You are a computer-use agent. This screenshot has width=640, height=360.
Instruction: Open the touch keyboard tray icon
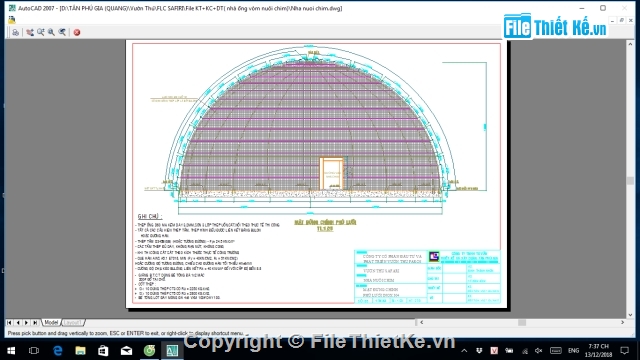(556, 351)
